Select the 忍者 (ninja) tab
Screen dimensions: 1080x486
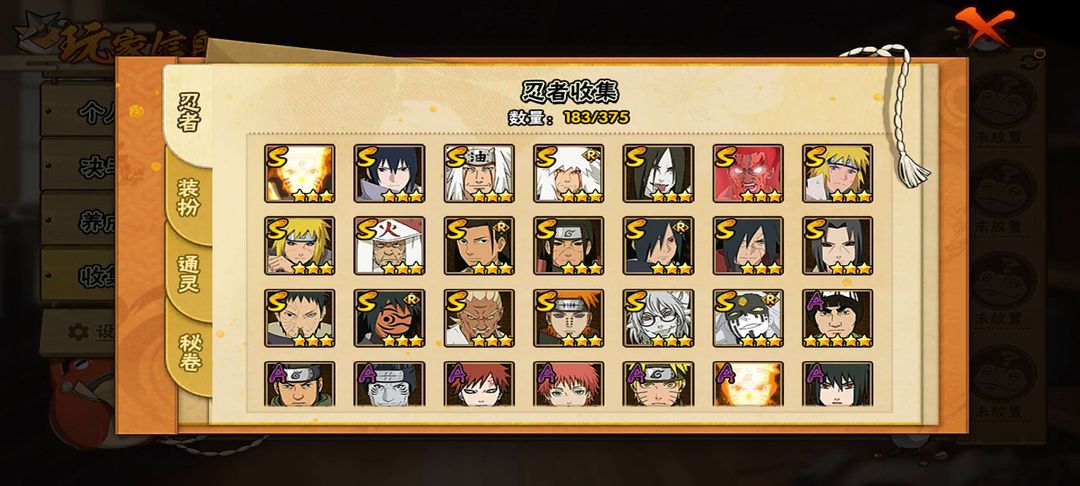point(188,112)
